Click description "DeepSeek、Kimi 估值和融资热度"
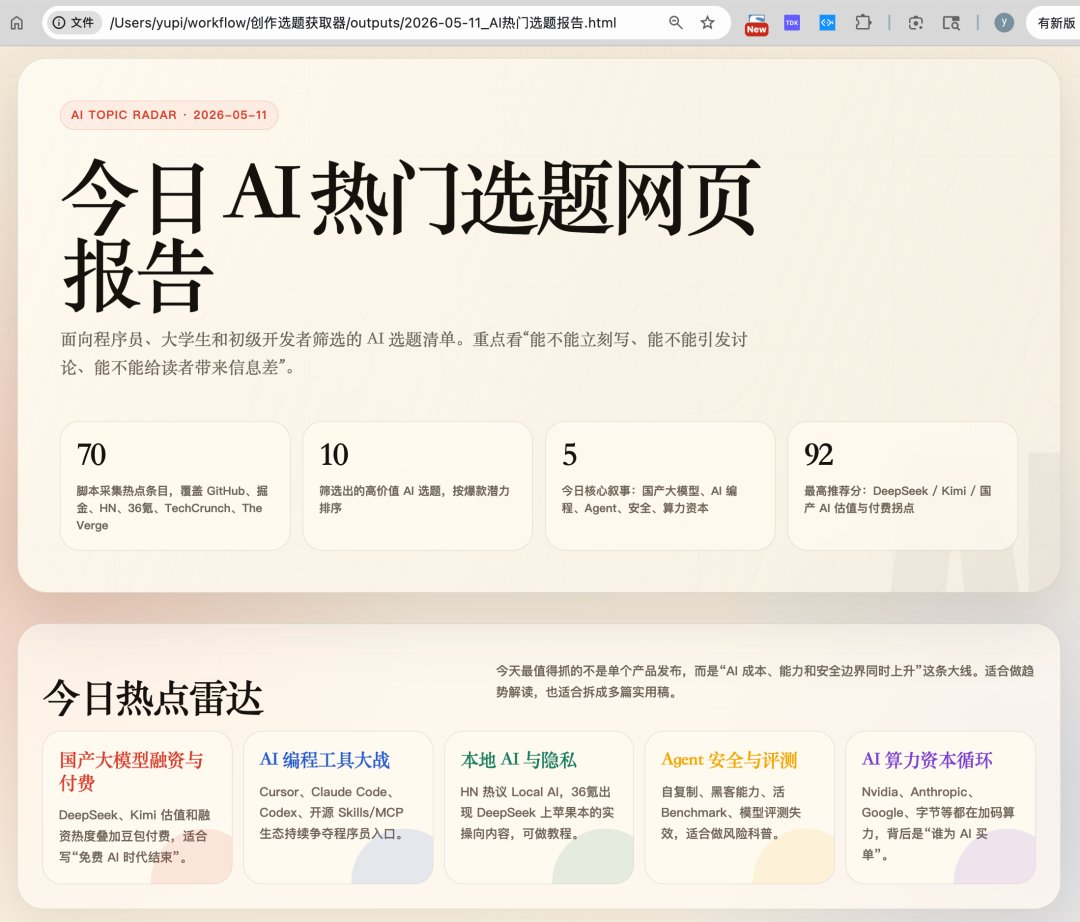 click(x=134, y=836)
